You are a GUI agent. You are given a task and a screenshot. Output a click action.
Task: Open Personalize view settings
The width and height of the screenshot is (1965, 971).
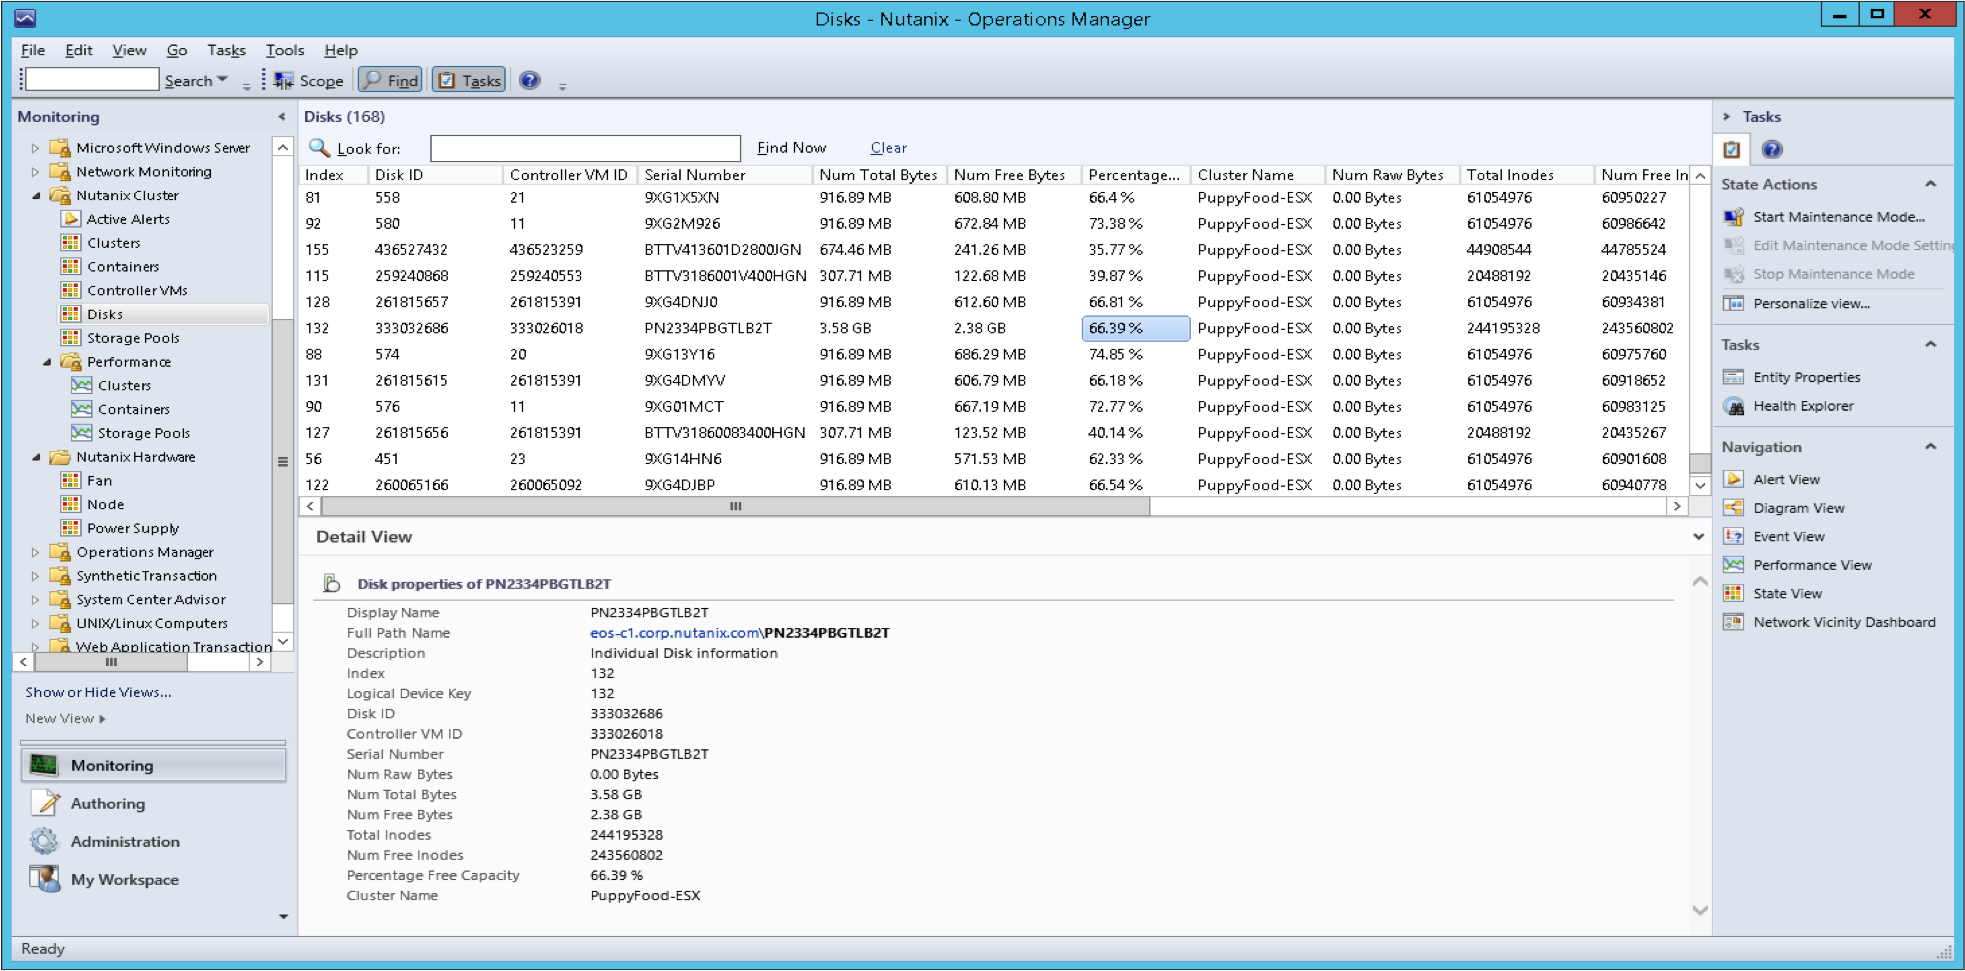1811,303
